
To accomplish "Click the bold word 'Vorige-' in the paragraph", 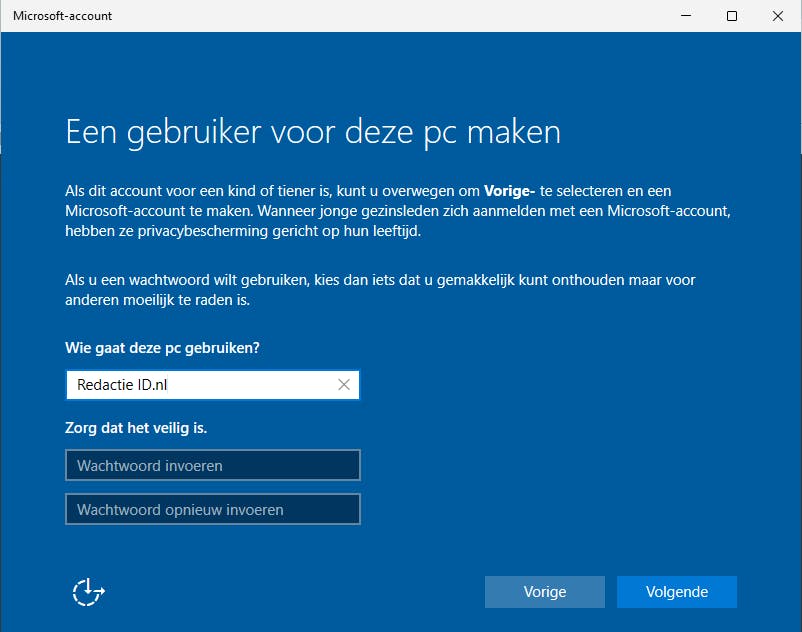I will pos(509,191).
